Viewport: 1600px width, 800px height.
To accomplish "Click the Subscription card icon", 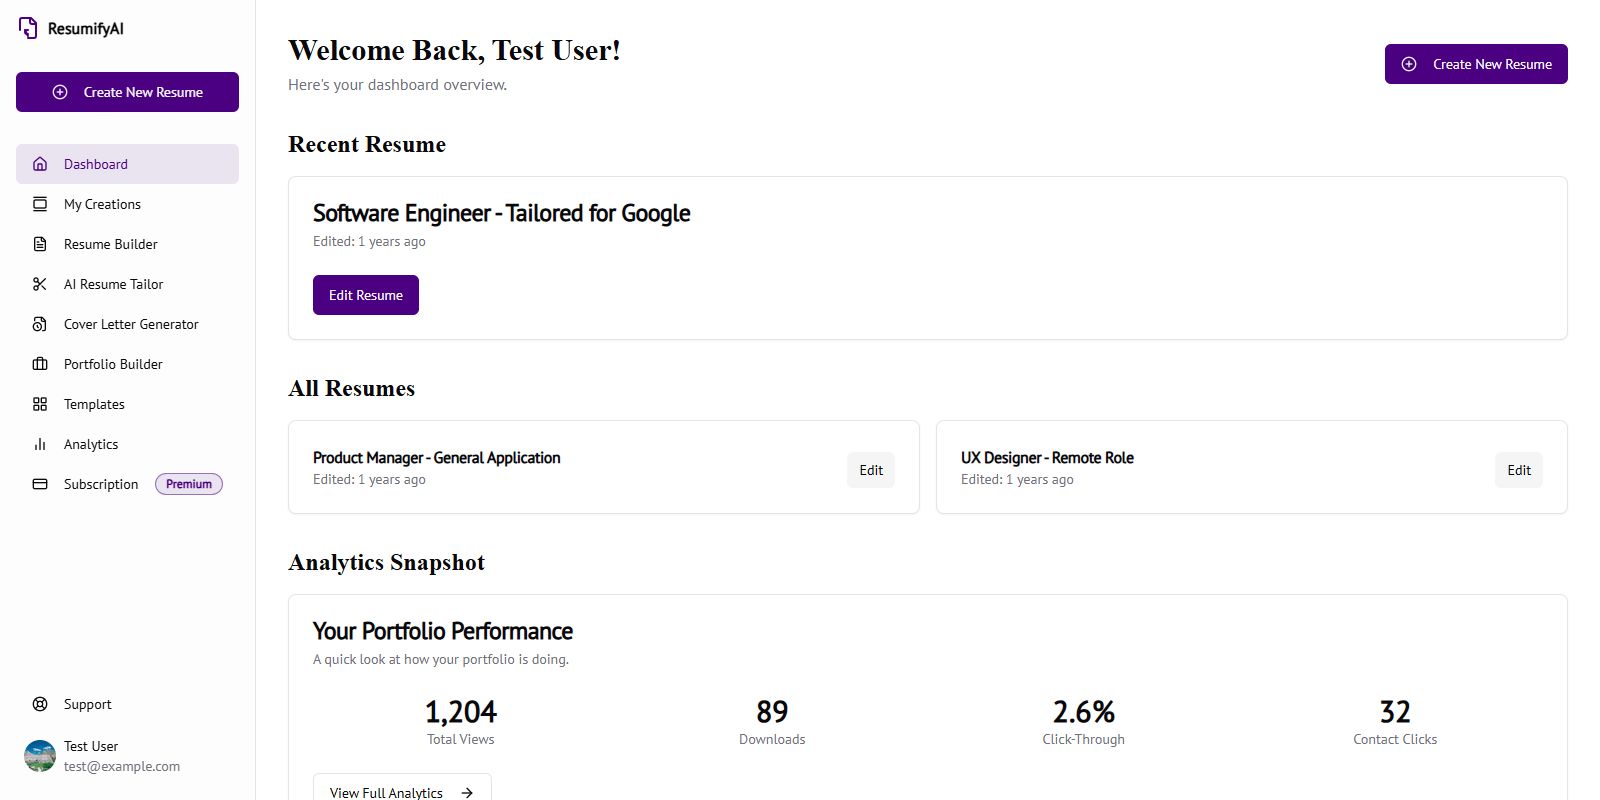I will click(x=40, y=484).
